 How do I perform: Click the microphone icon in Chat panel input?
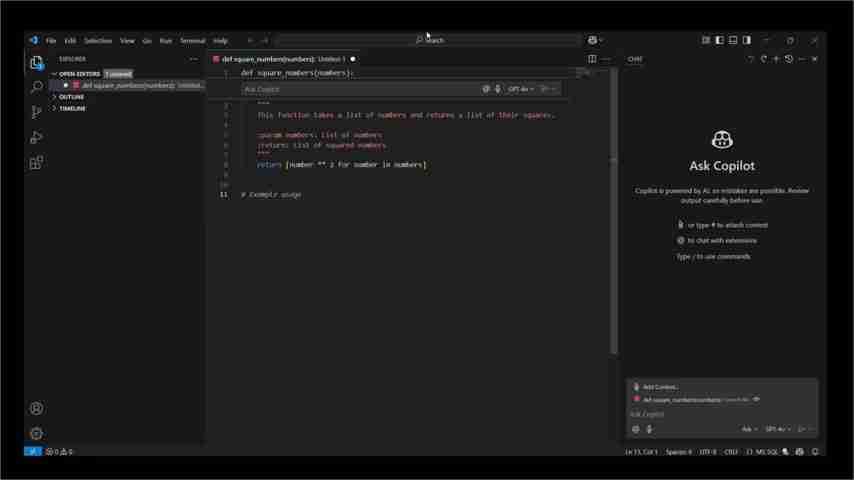pos(649,429)
